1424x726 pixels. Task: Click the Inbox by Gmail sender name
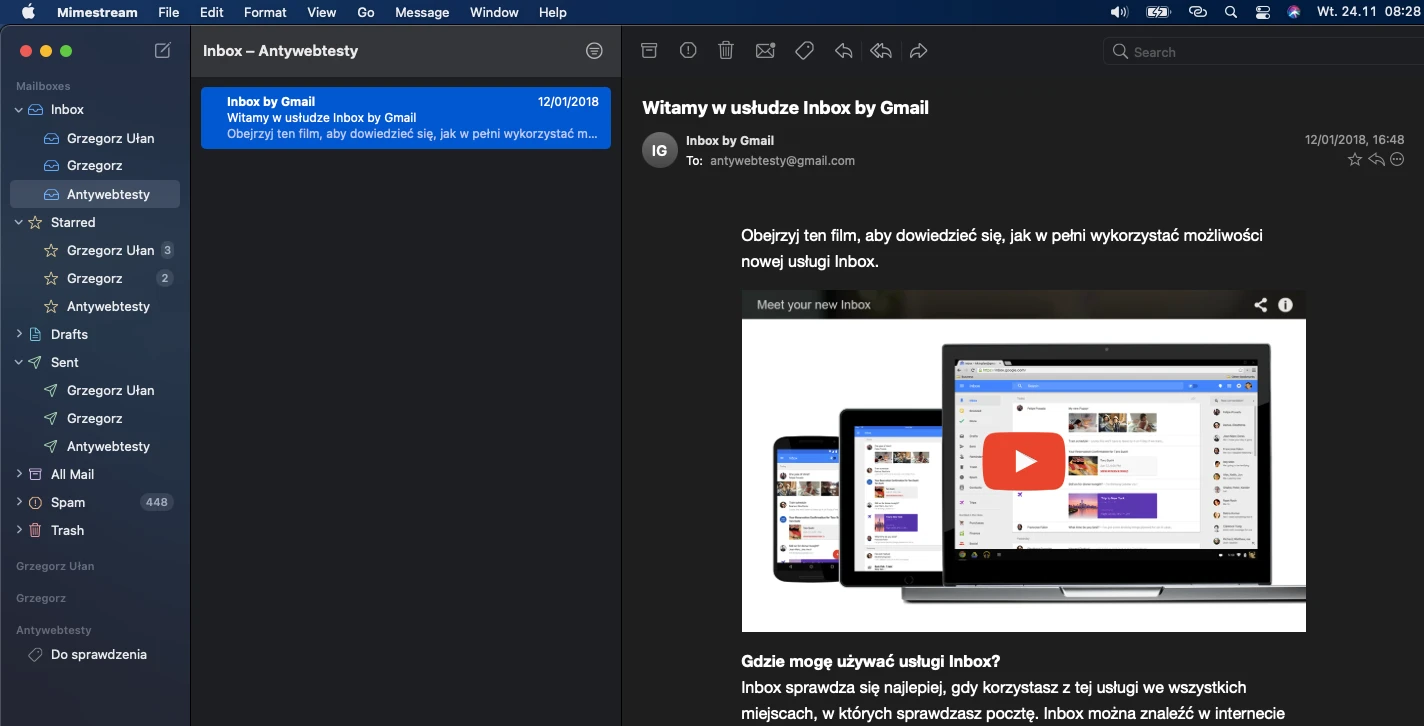[x=730, y=140]
